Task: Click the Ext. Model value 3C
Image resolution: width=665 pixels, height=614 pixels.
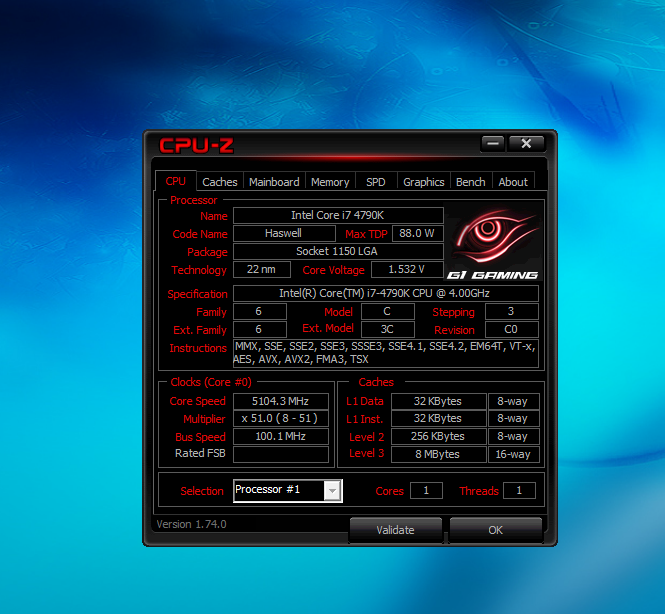Action: point(388,329)
